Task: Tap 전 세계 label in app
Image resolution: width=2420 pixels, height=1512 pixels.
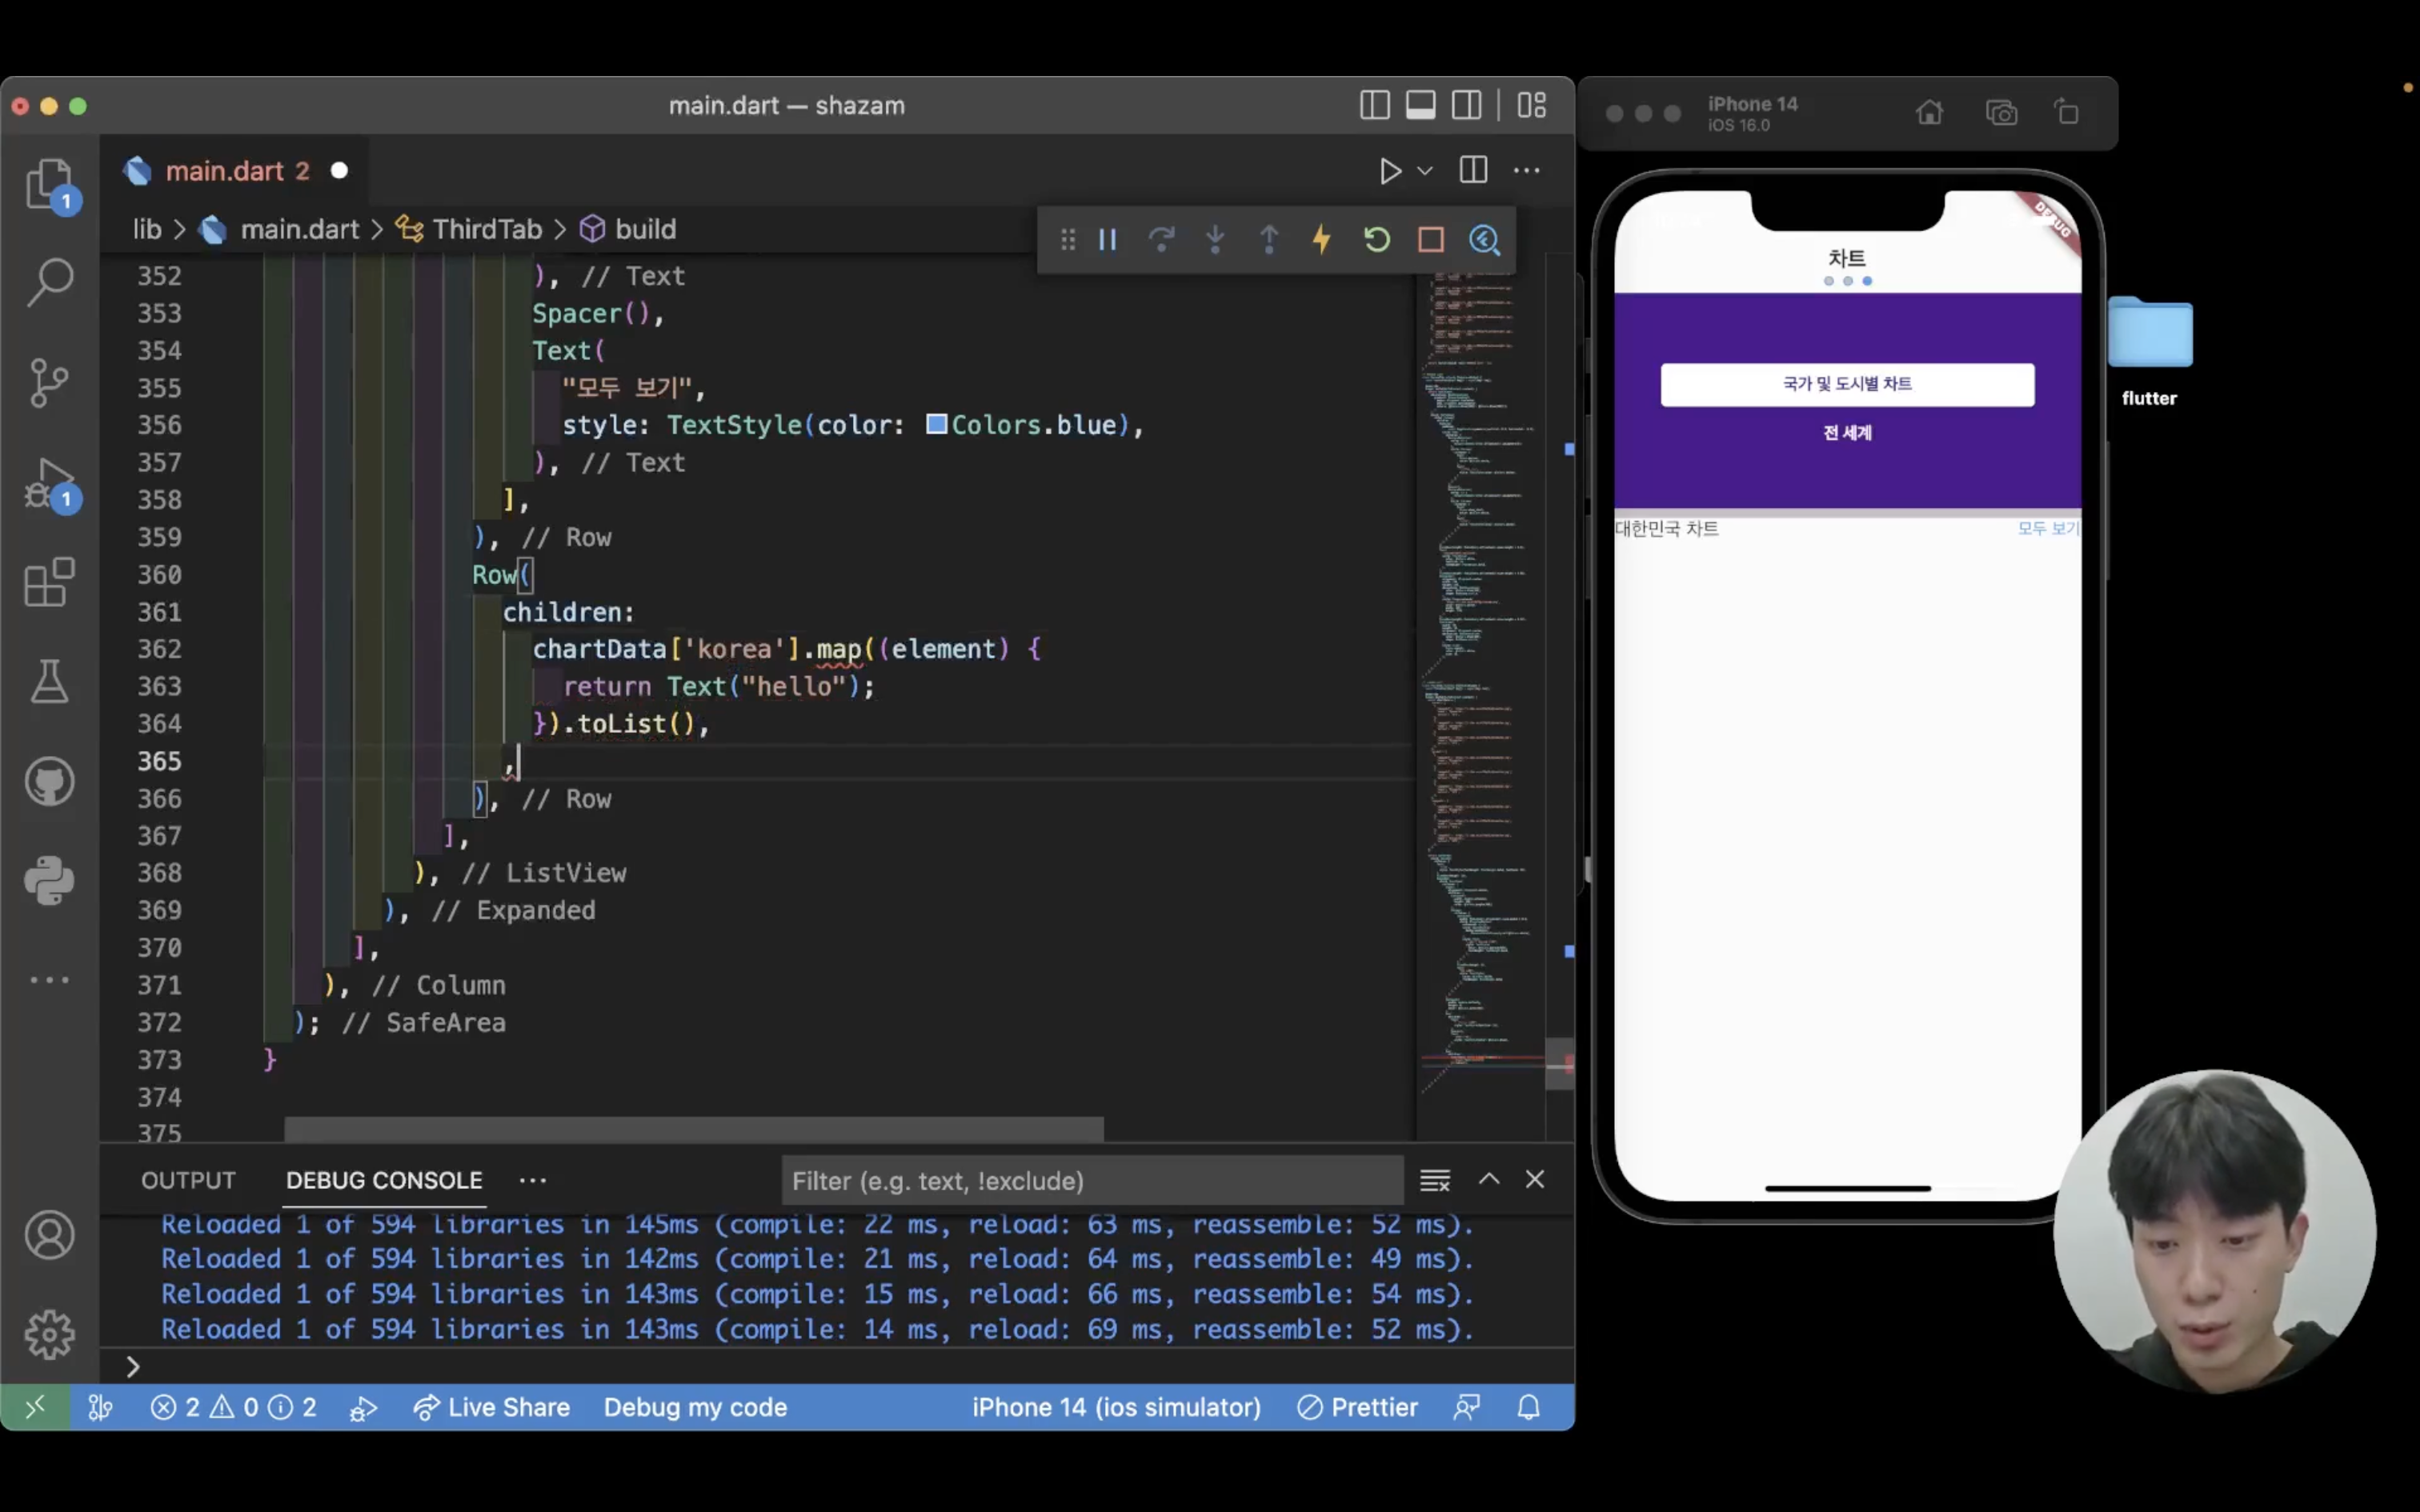Action: point(1847,433)
